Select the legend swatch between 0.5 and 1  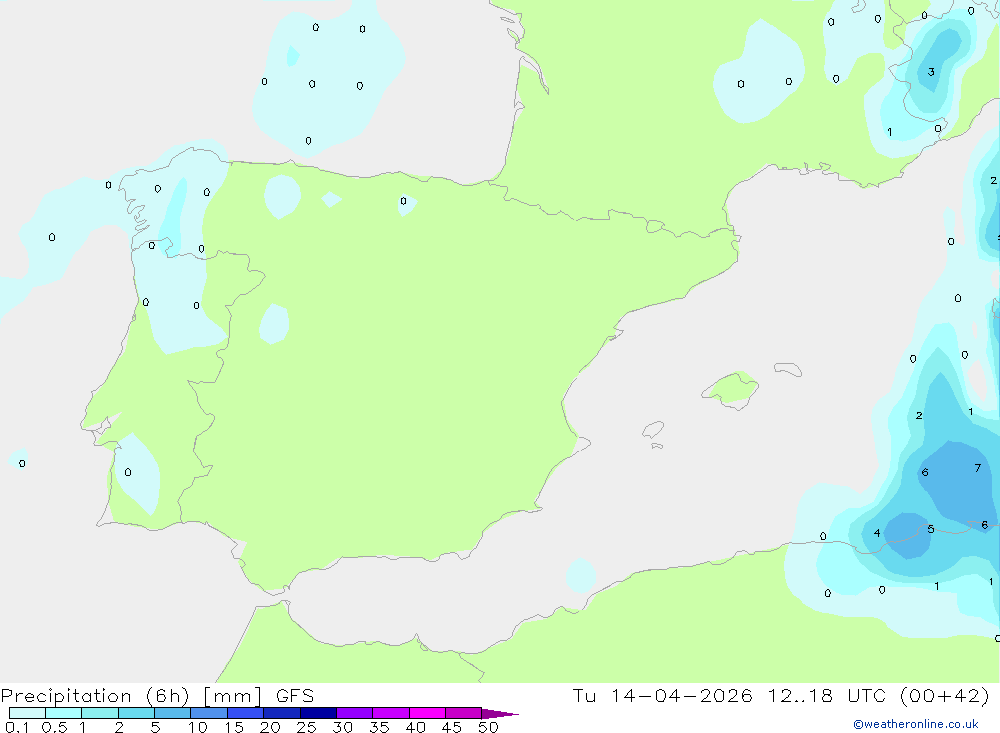point(64,713)
